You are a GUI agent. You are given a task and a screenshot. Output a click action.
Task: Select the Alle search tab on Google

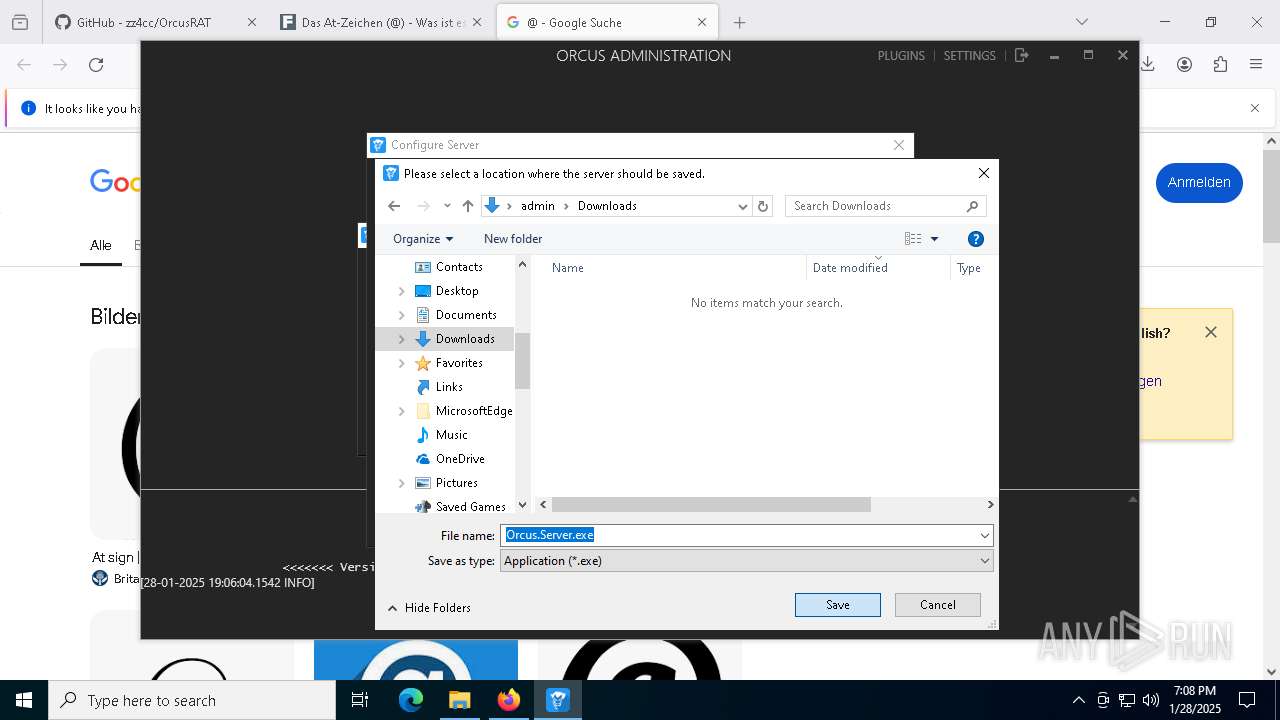[x=101, y=245]
